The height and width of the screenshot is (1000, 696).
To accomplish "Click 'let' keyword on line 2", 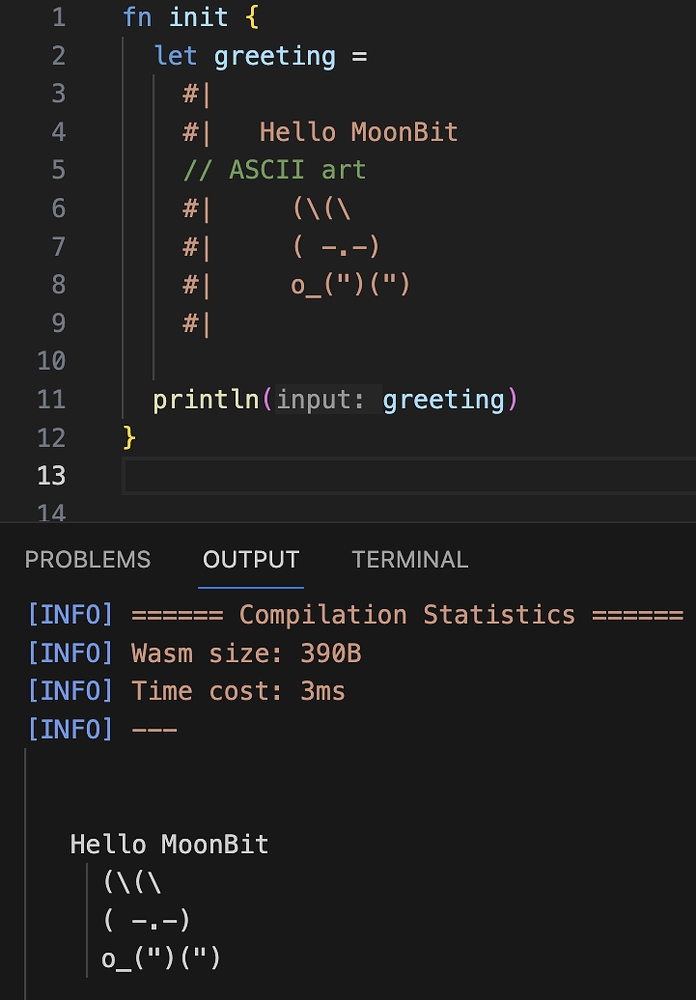I will click(x=175, y=56).
